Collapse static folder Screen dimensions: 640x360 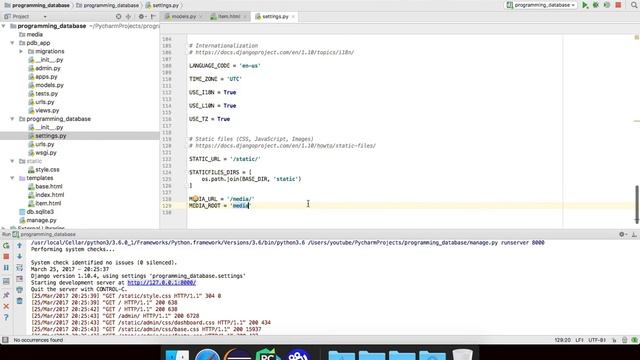pos(12,161)
